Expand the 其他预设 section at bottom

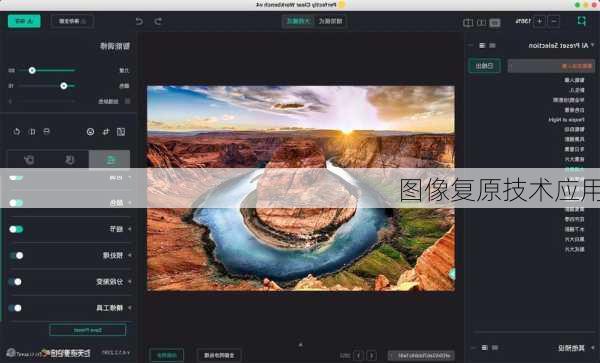point(571,348)
